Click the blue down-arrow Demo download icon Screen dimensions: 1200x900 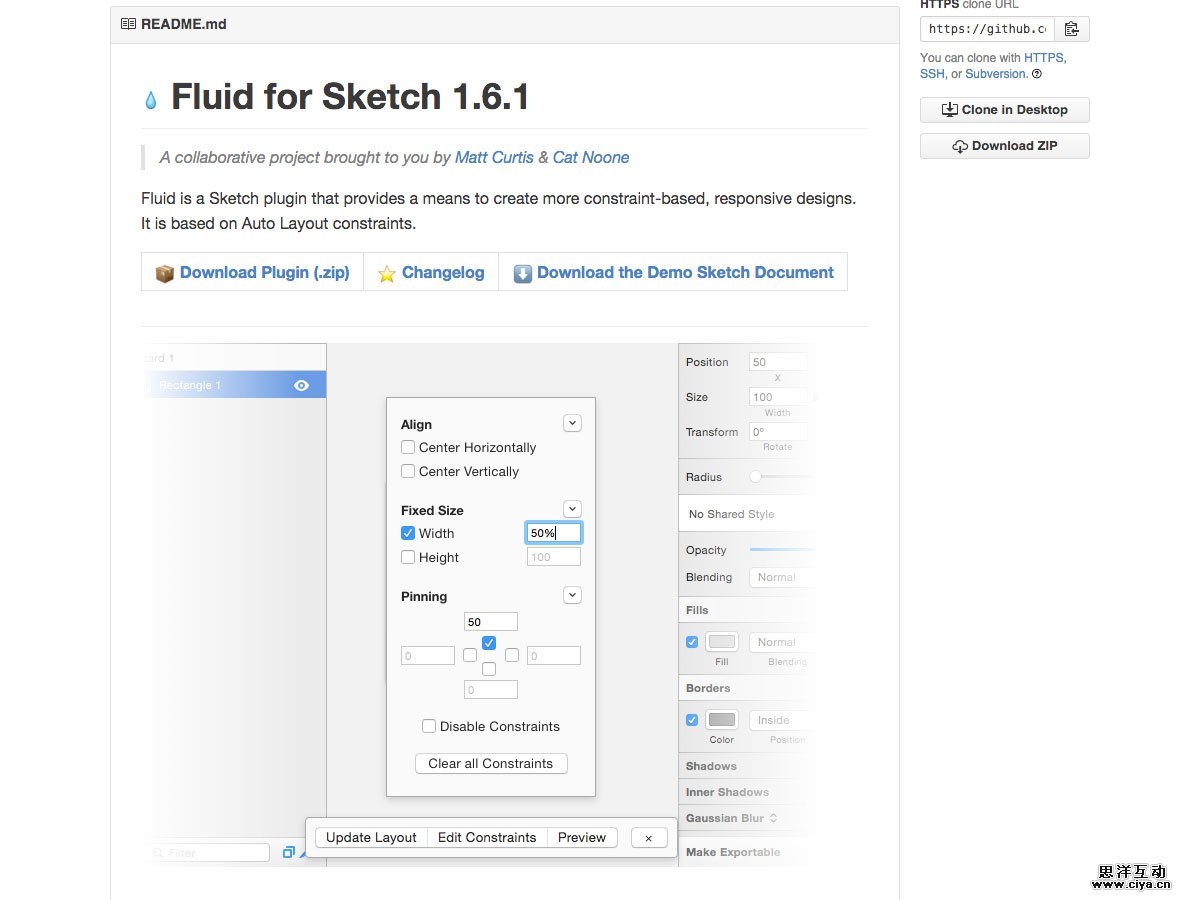pos(523,273)
